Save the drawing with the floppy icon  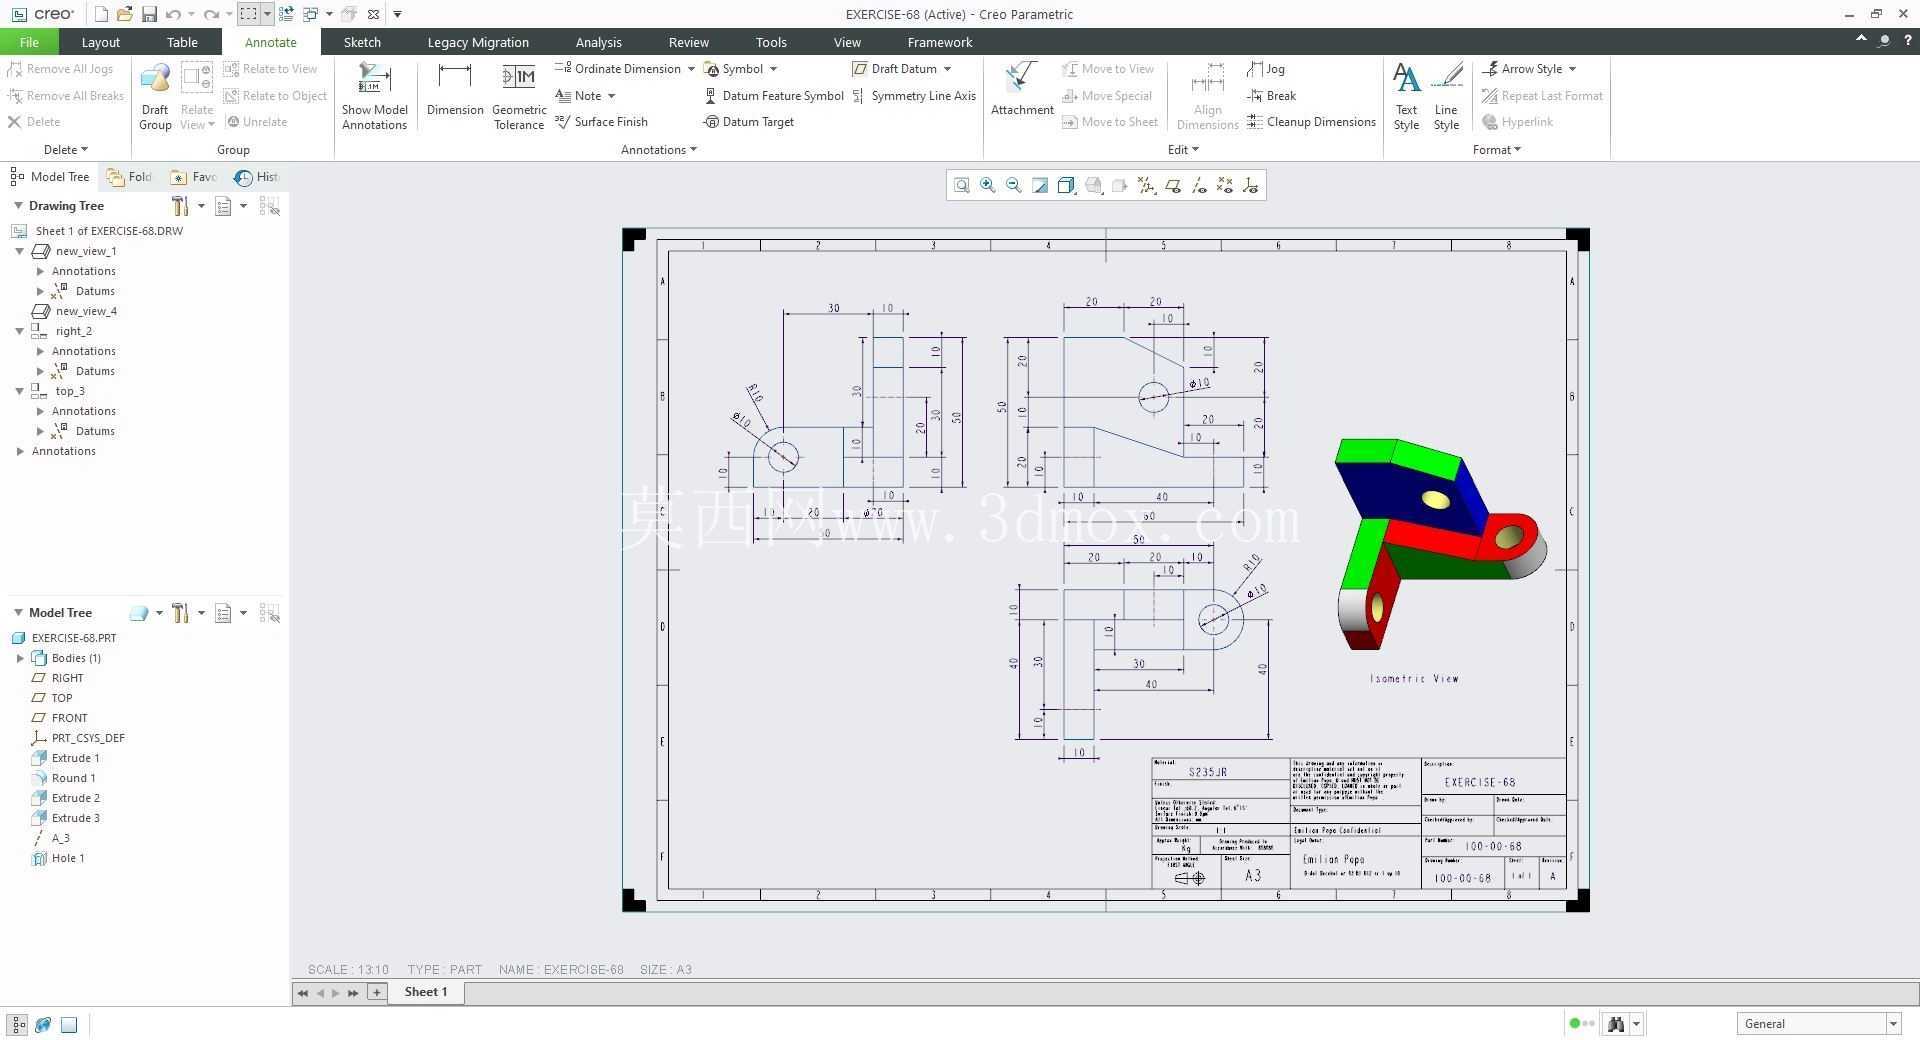149,14
